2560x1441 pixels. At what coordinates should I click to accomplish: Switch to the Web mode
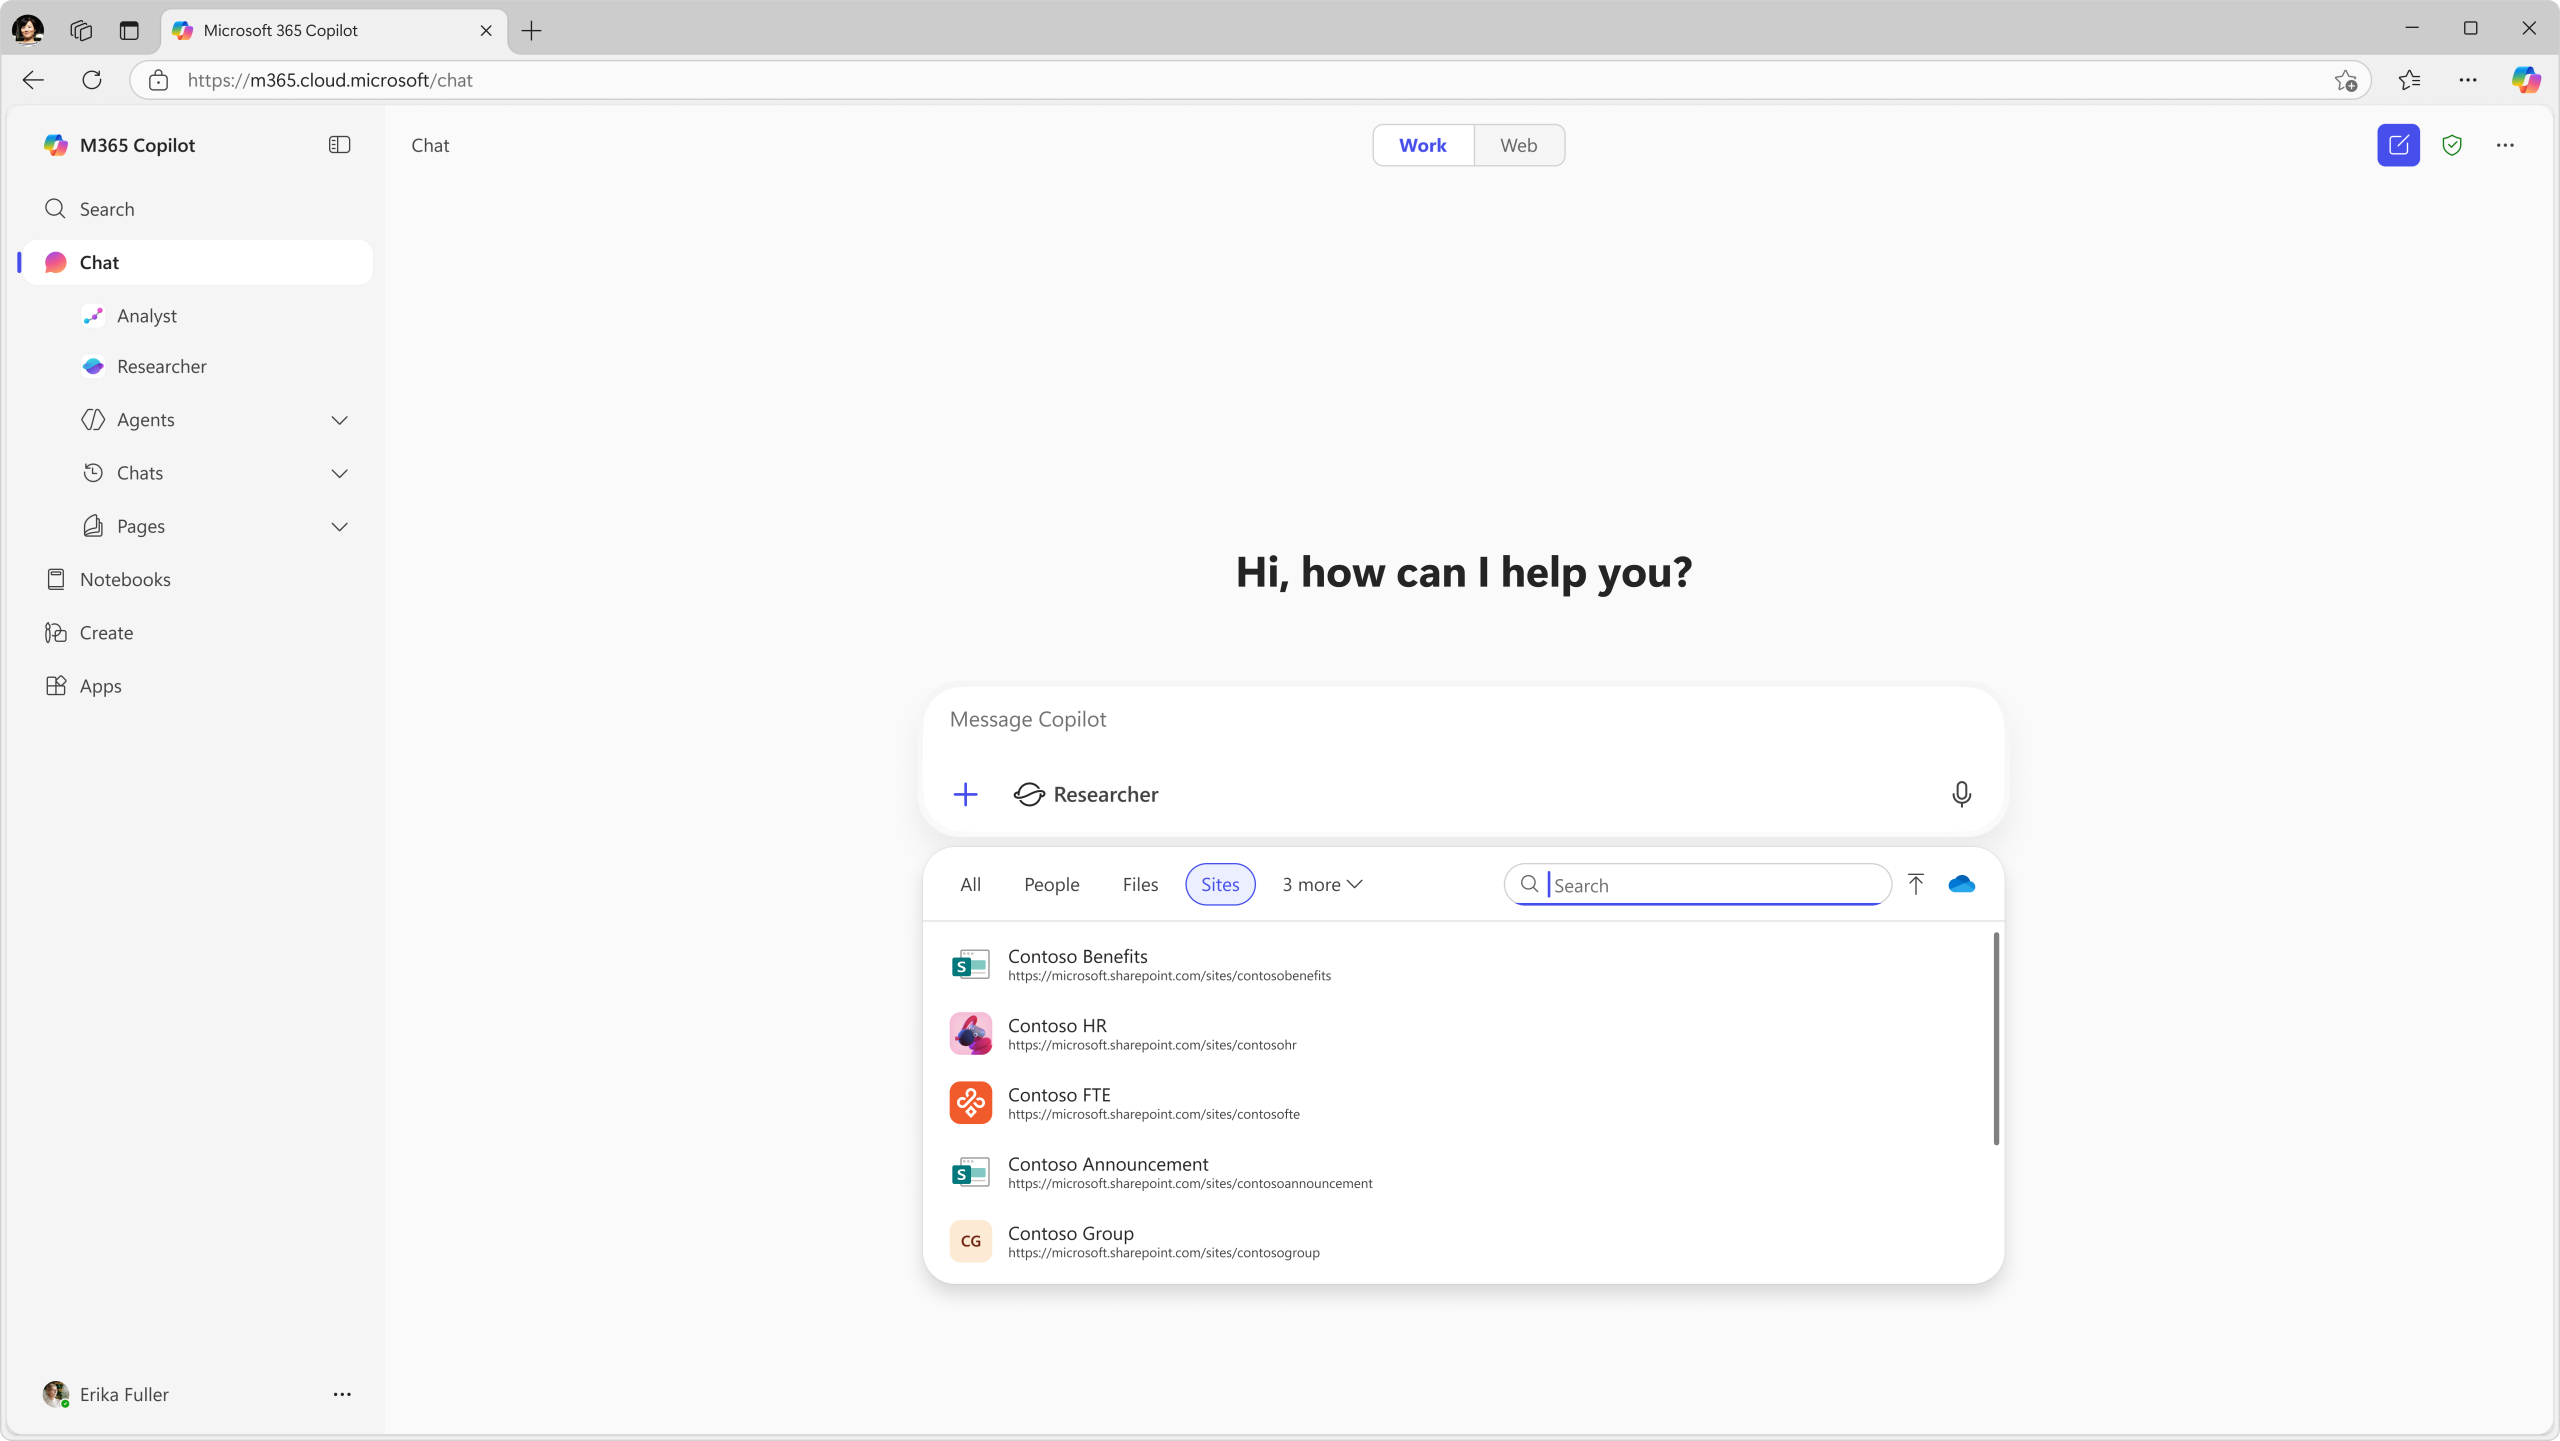1518,145
